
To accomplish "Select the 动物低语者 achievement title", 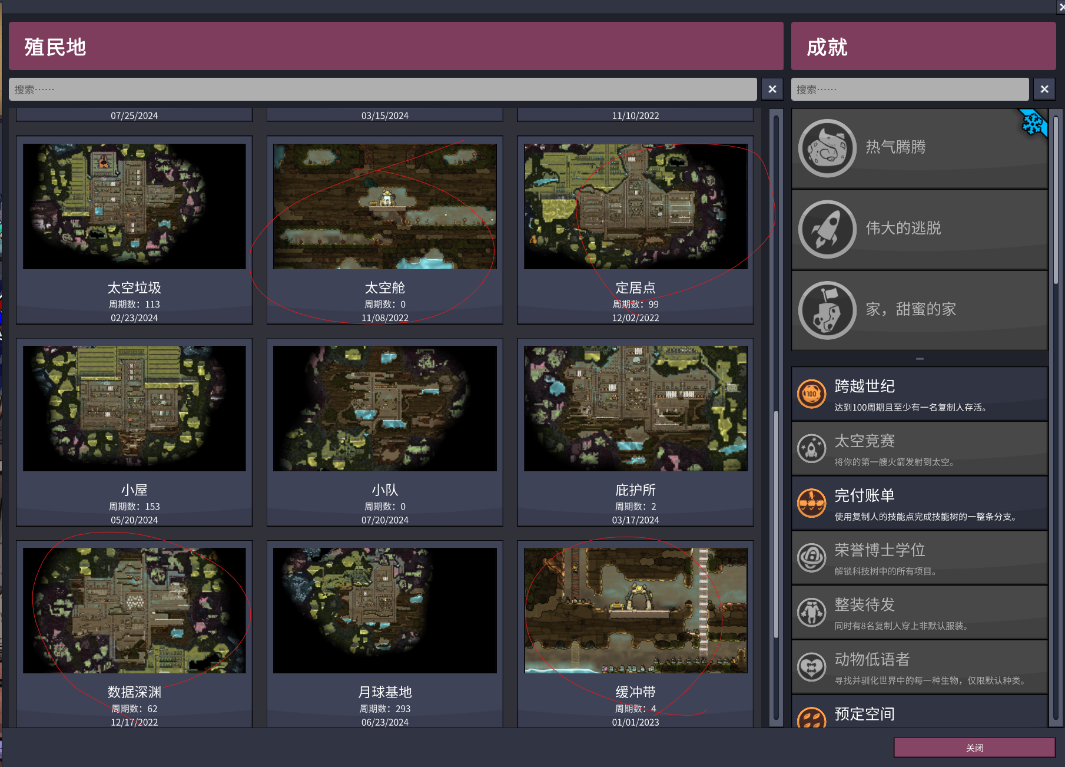I will [x=872, y=660].
